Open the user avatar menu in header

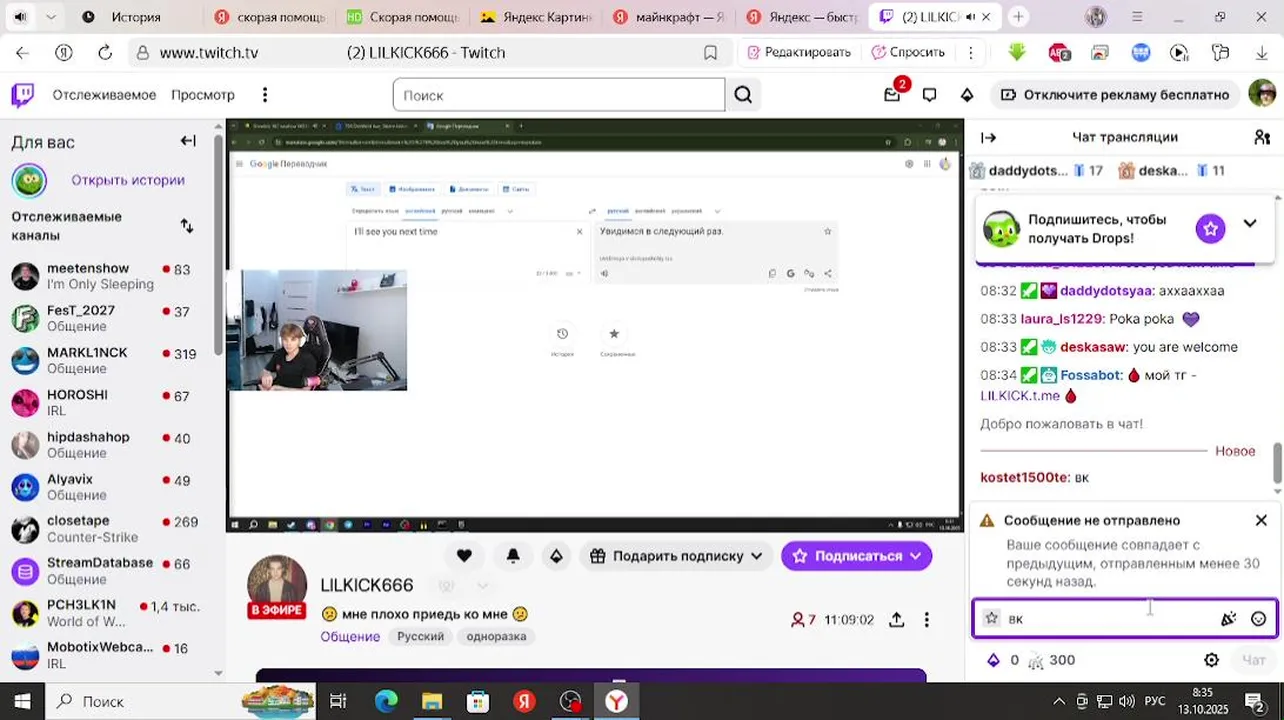pyautogui.click(x=1262, y=94)
